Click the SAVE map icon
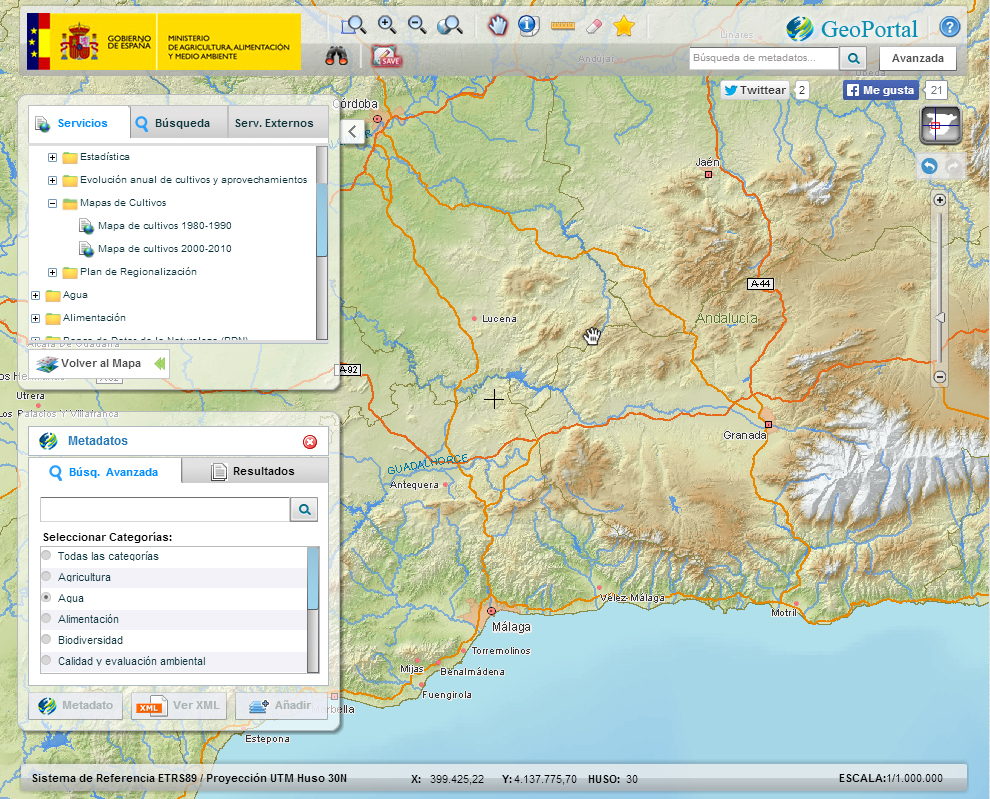 (386, 57)
